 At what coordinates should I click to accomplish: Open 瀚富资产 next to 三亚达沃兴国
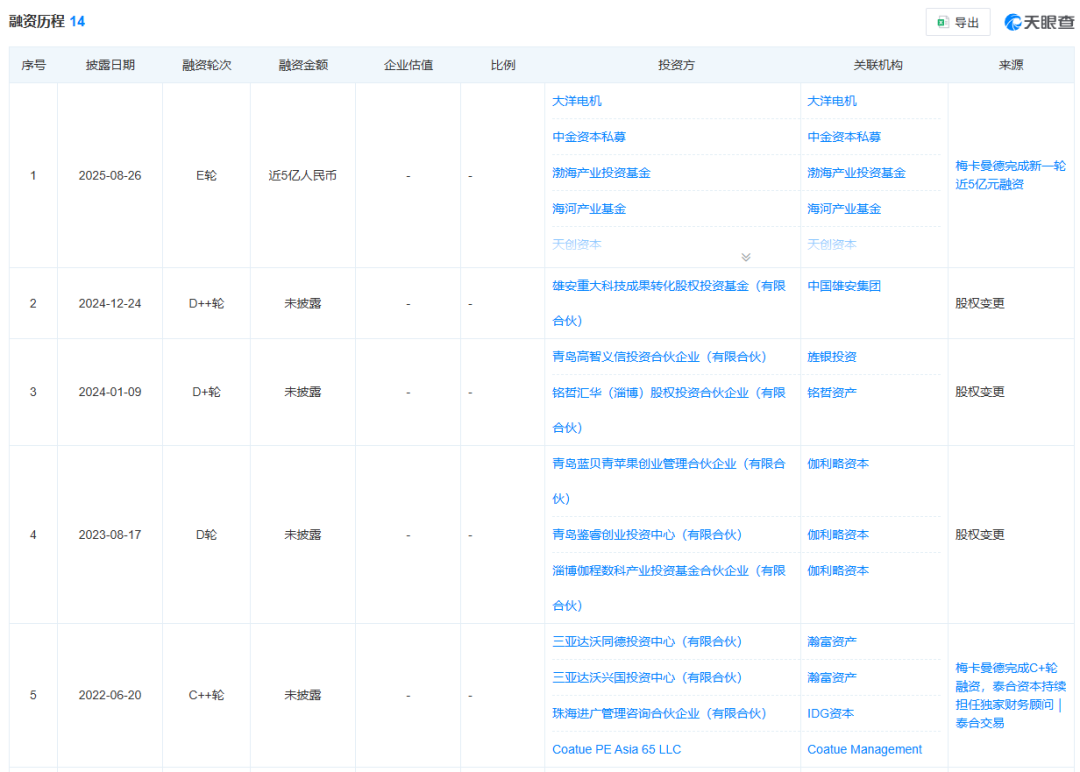click(x=832, y=678)
